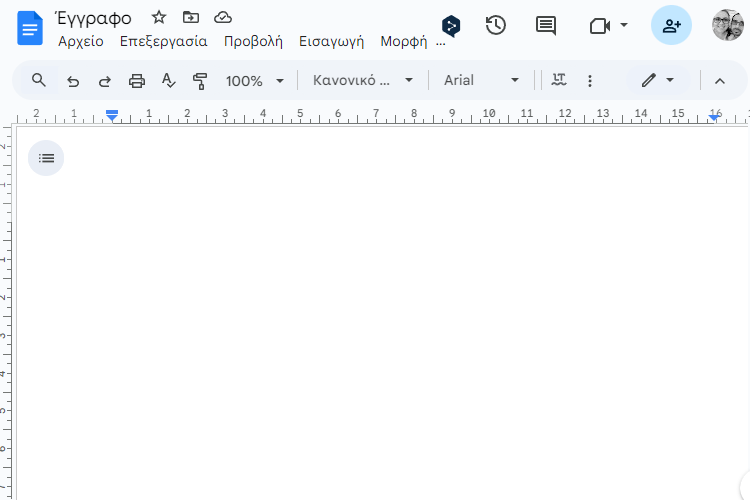Show document outline button

pyautogui.click(x=46, y=158)
